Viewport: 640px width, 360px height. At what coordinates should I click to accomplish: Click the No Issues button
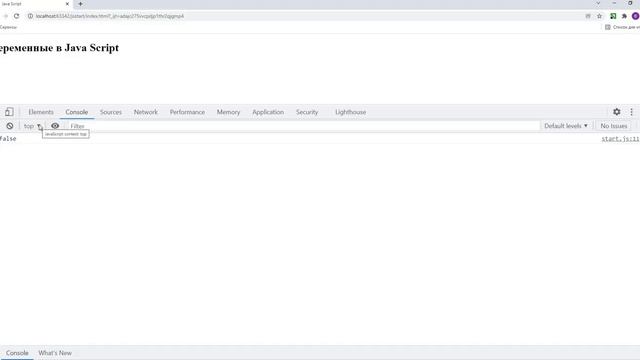point(613,126)
